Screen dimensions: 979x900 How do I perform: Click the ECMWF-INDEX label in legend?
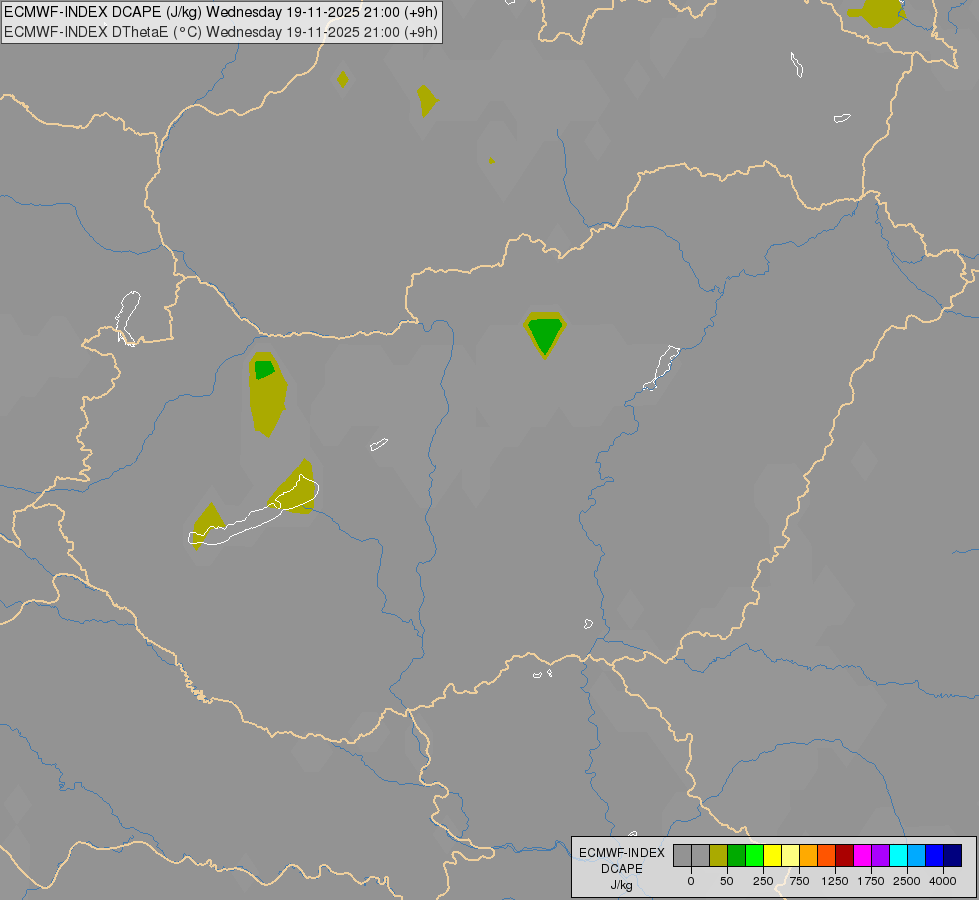click(622, 853)
